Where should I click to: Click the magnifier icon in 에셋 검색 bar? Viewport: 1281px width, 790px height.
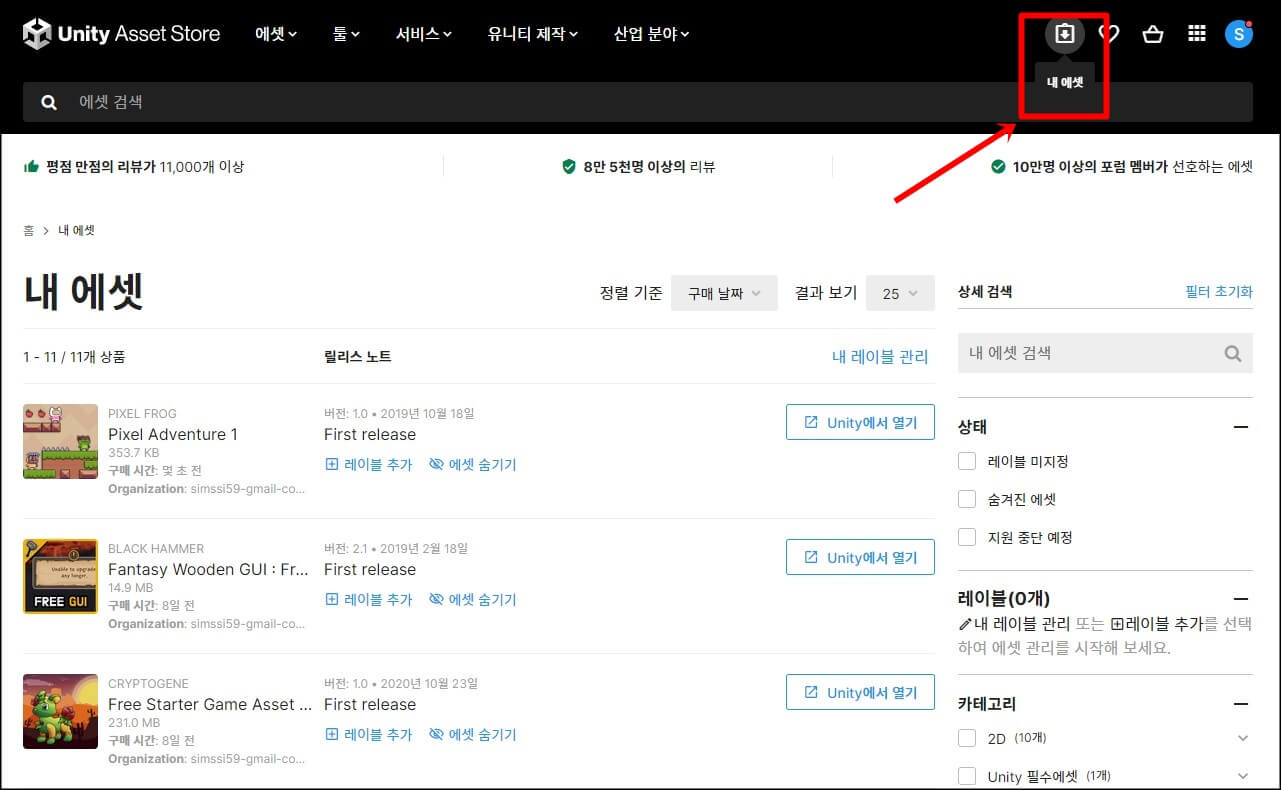(x=48, y=101)
